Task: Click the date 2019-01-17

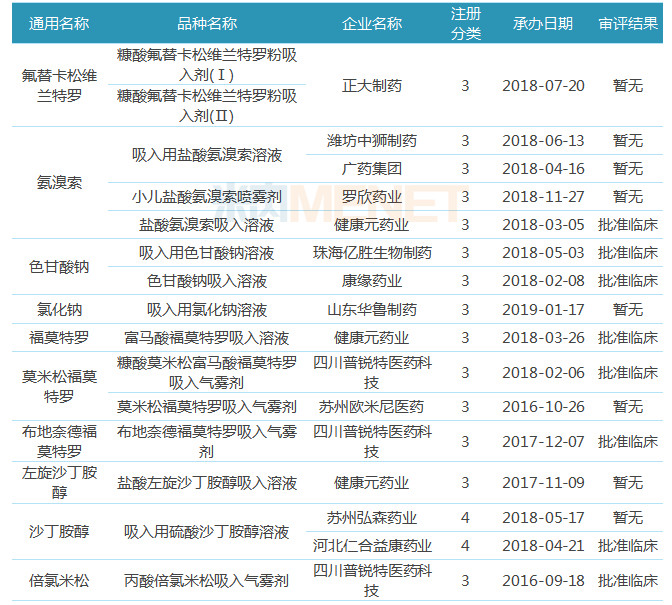Action: 543,309
